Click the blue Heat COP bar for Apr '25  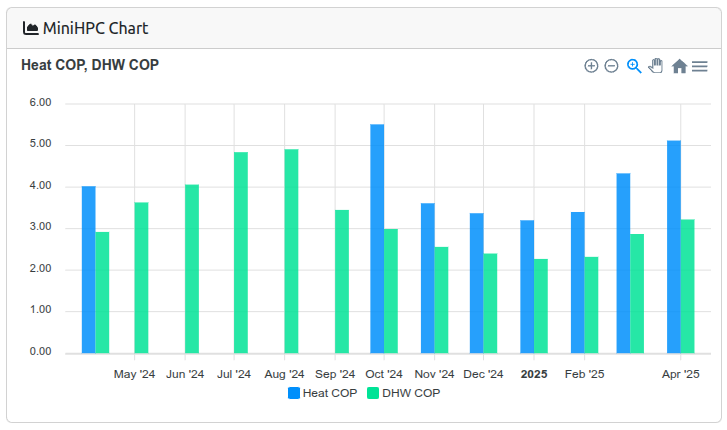(x=674, y=246)
